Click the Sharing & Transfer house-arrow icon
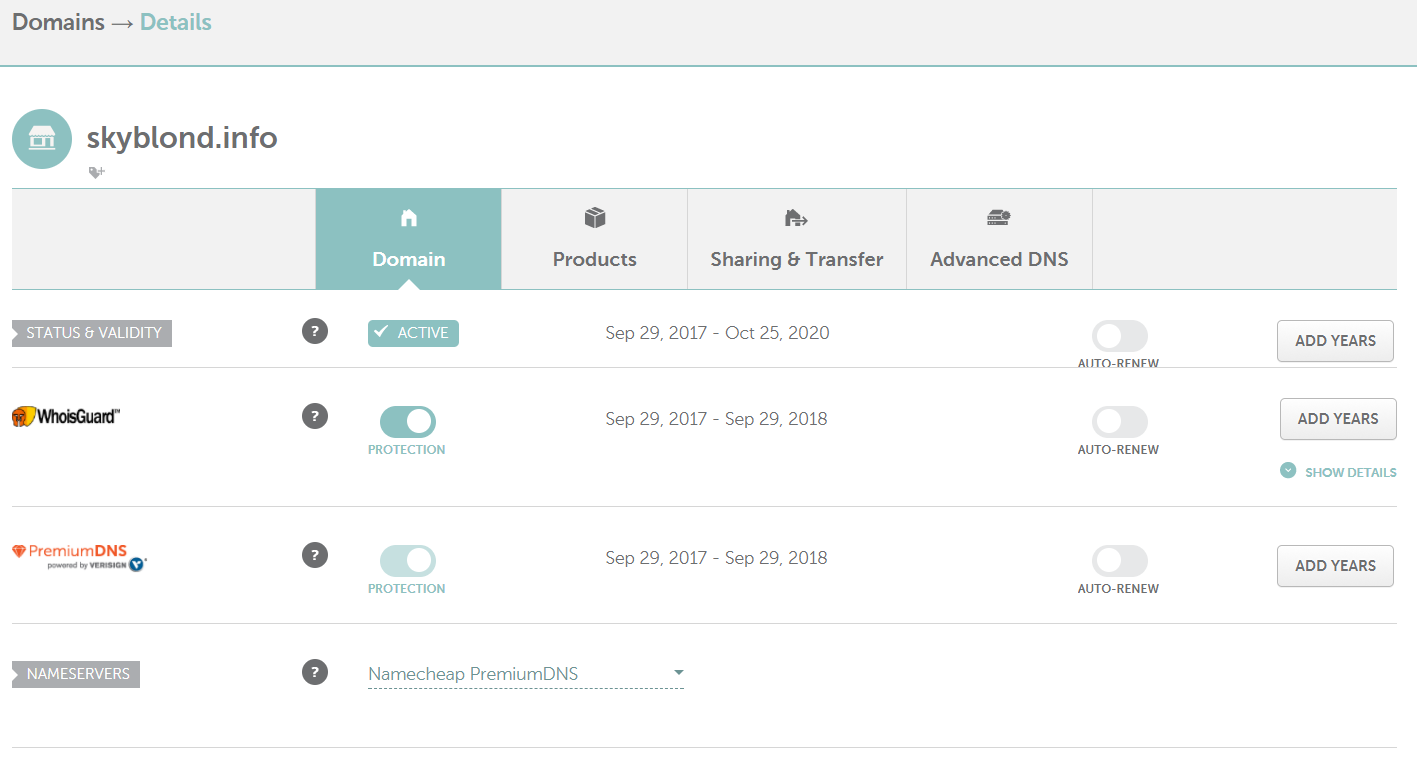Image resolution: width=1417 pixels, height=764 pixels. tap(796, 218)
